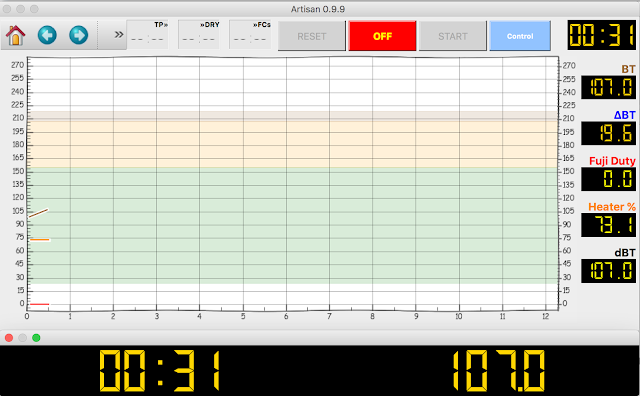
Task: Click green zoom button of bottom window
Action: (x=36, y=338)
